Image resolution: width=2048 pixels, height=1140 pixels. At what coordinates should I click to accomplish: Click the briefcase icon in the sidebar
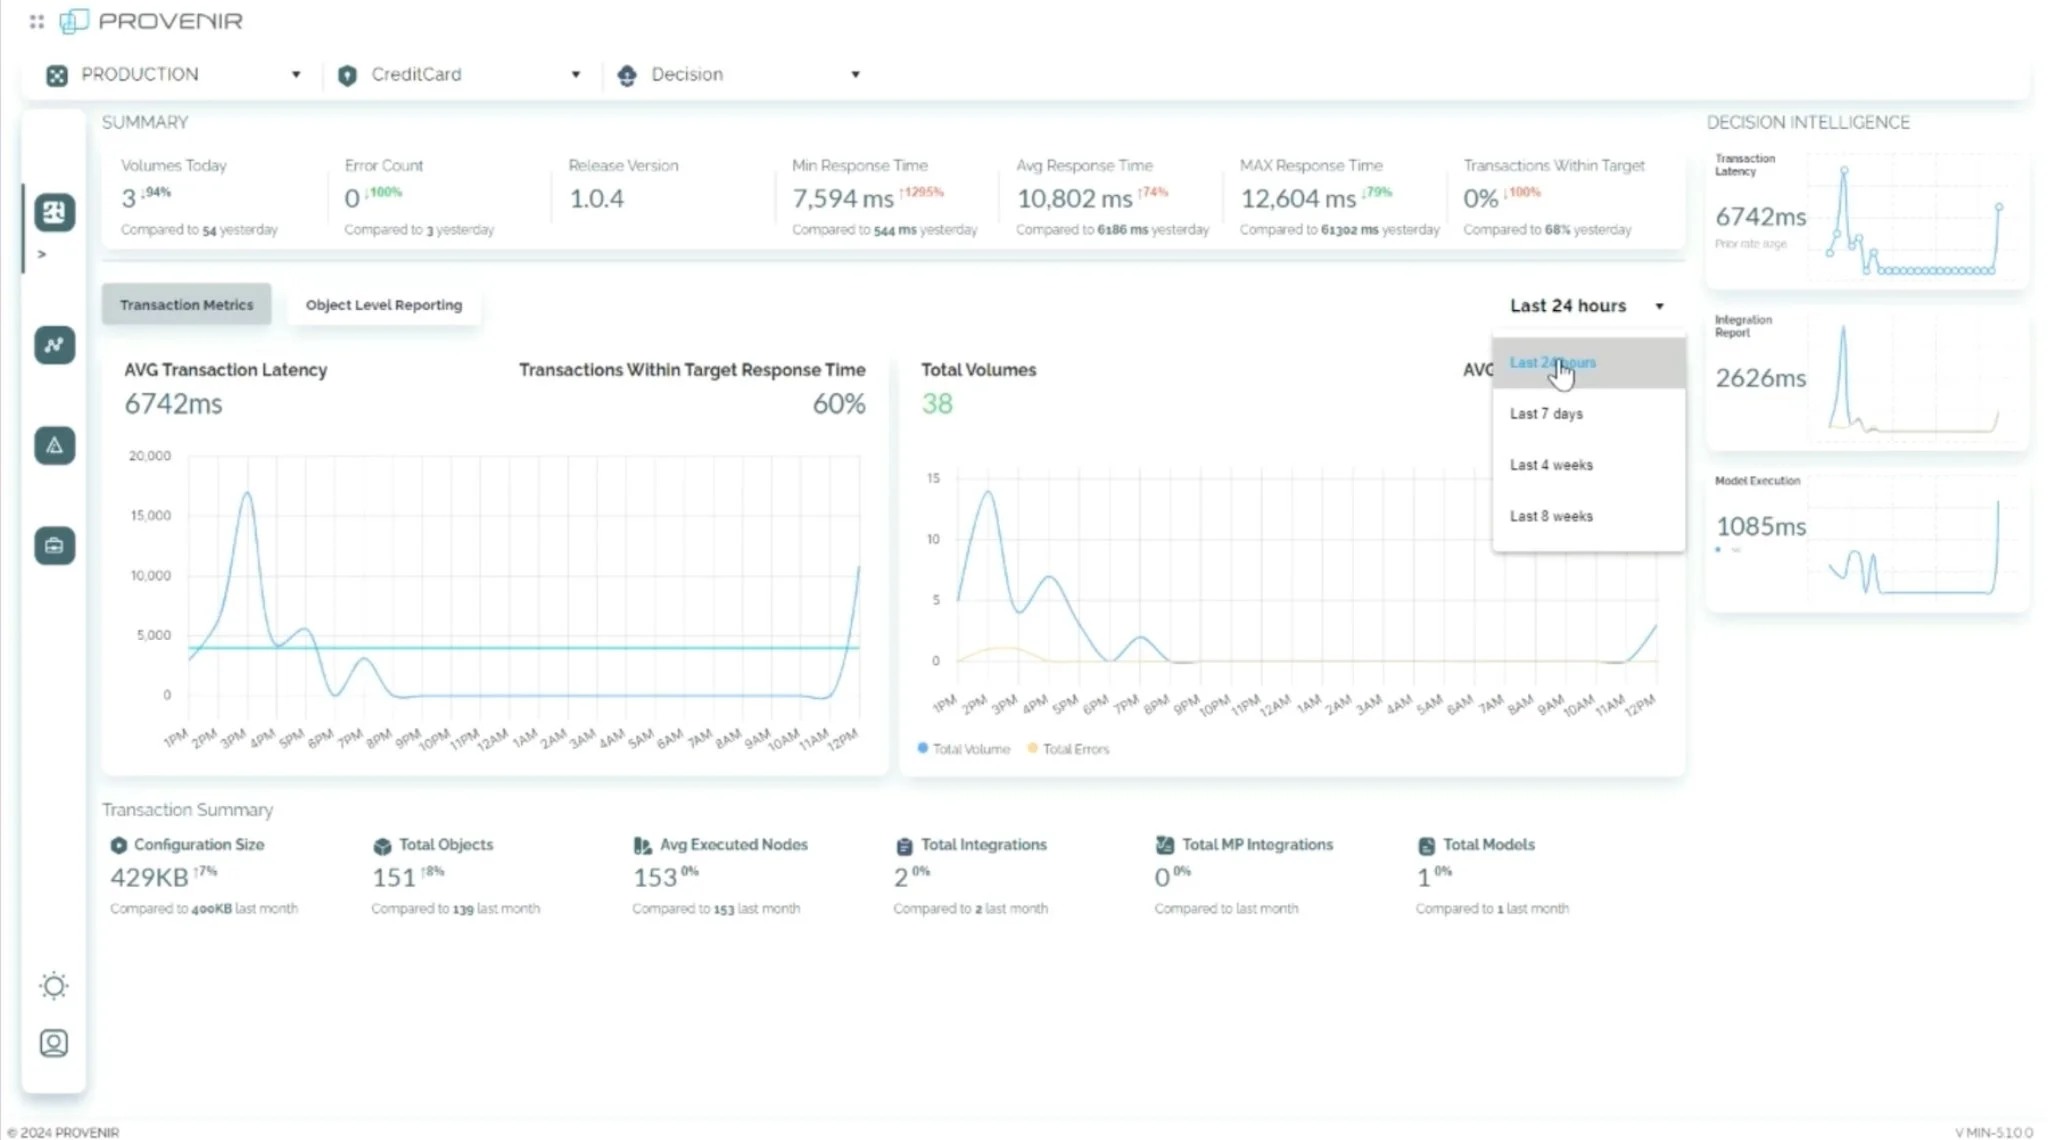coord(54,546)
